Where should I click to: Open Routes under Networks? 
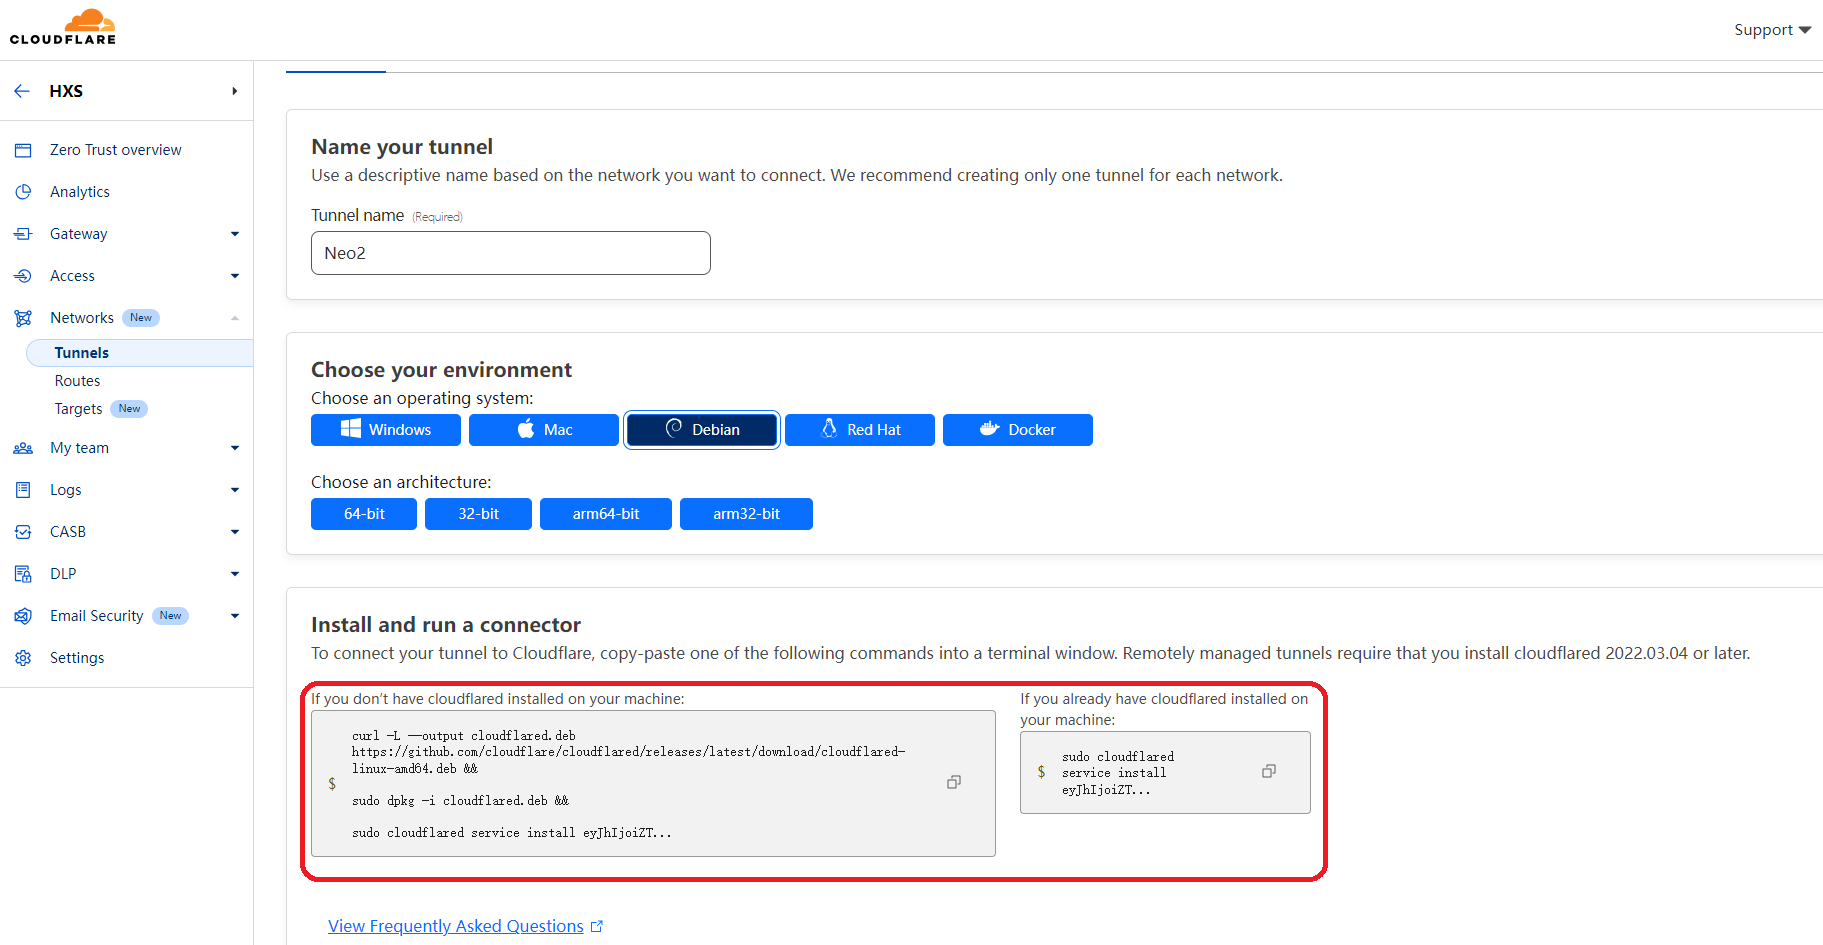click(78, 381)
